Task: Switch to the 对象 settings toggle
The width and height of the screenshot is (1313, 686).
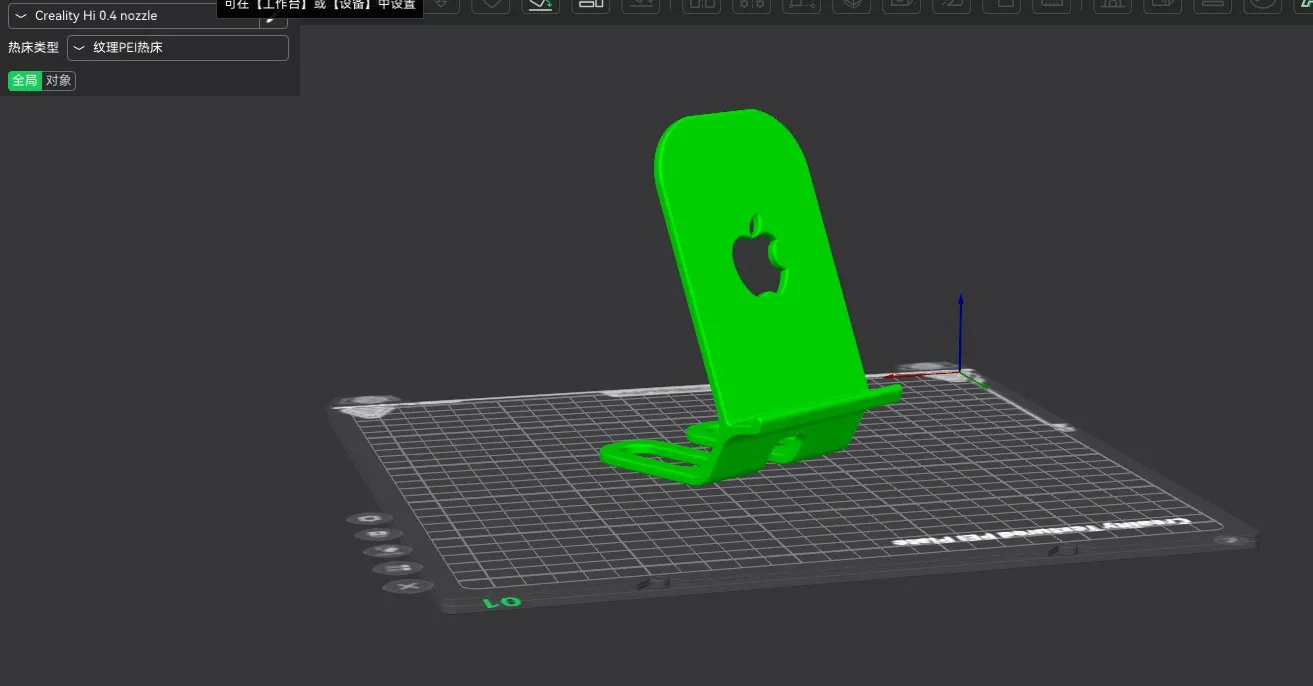Action: 59,81
